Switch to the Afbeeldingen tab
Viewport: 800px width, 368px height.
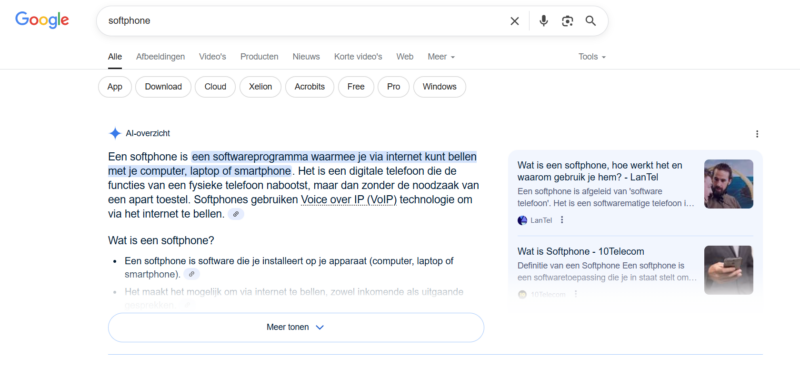(x=160, y=57)
